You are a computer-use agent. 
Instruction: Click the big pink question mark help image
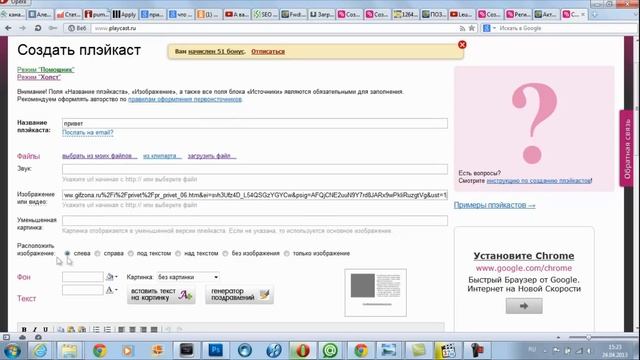point(534,123)
